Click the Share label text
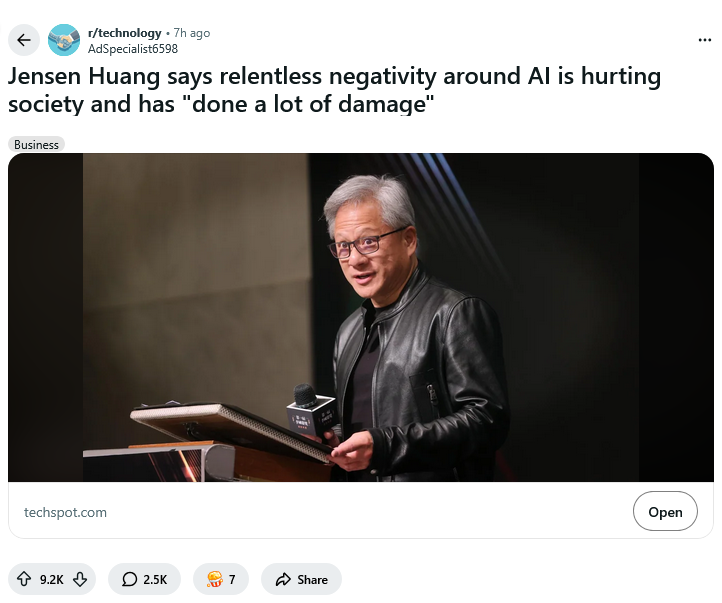The width and height of the screenshot is (722, 603). [x=312, y=580]
